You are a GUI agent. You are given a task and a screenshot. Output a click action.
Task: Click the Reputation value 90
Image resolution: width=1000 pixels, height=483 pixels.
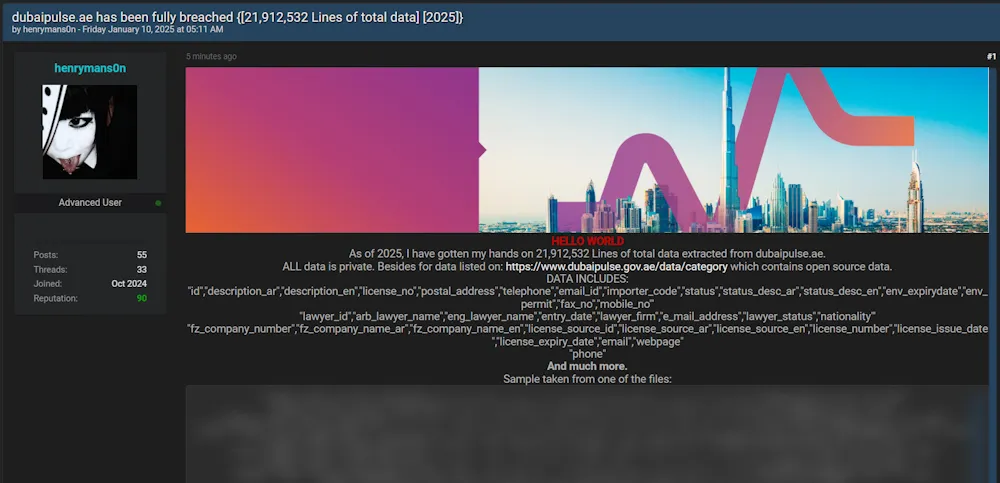click(x=142, y=299)
